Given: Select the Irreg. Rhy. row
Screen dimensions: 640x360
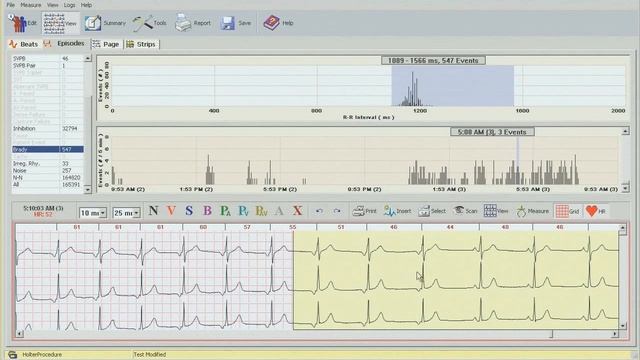Looking at the screenshot, I should (48, 163).
